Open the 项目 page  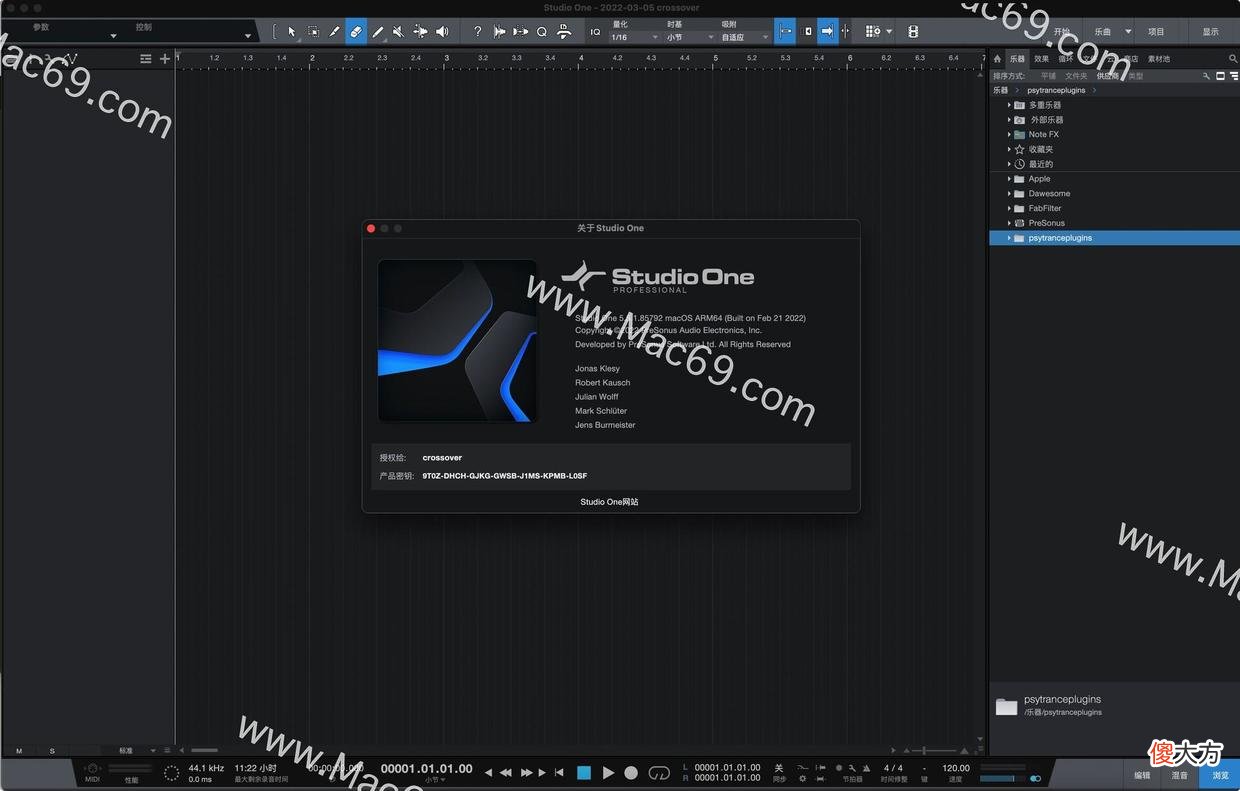[x=1156, y=32]
